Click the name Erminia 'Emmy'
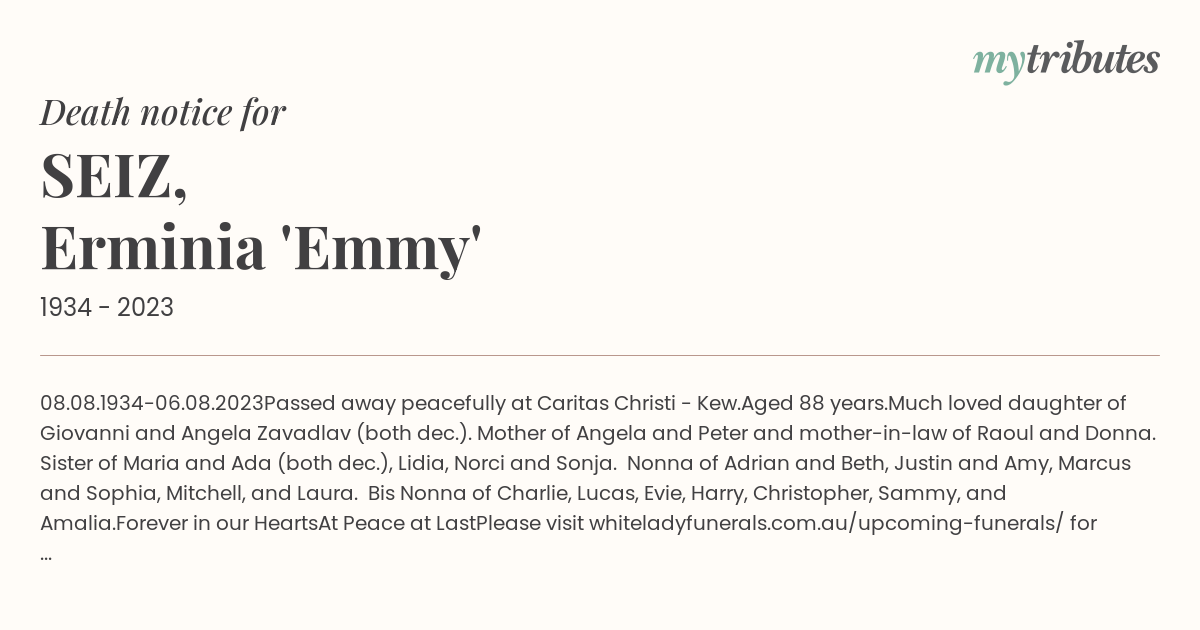 [x=261, y=249]
